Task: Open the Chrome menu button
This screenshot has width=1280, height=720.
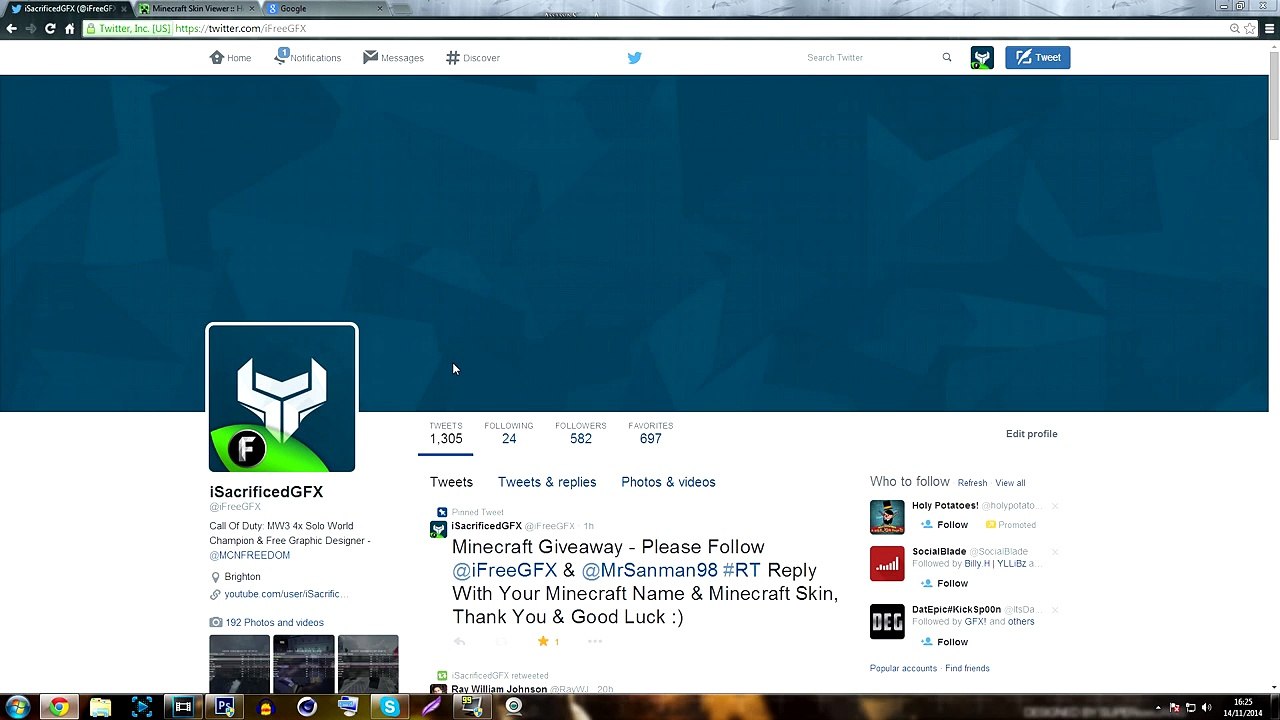Action: [x=1269, y=29]
